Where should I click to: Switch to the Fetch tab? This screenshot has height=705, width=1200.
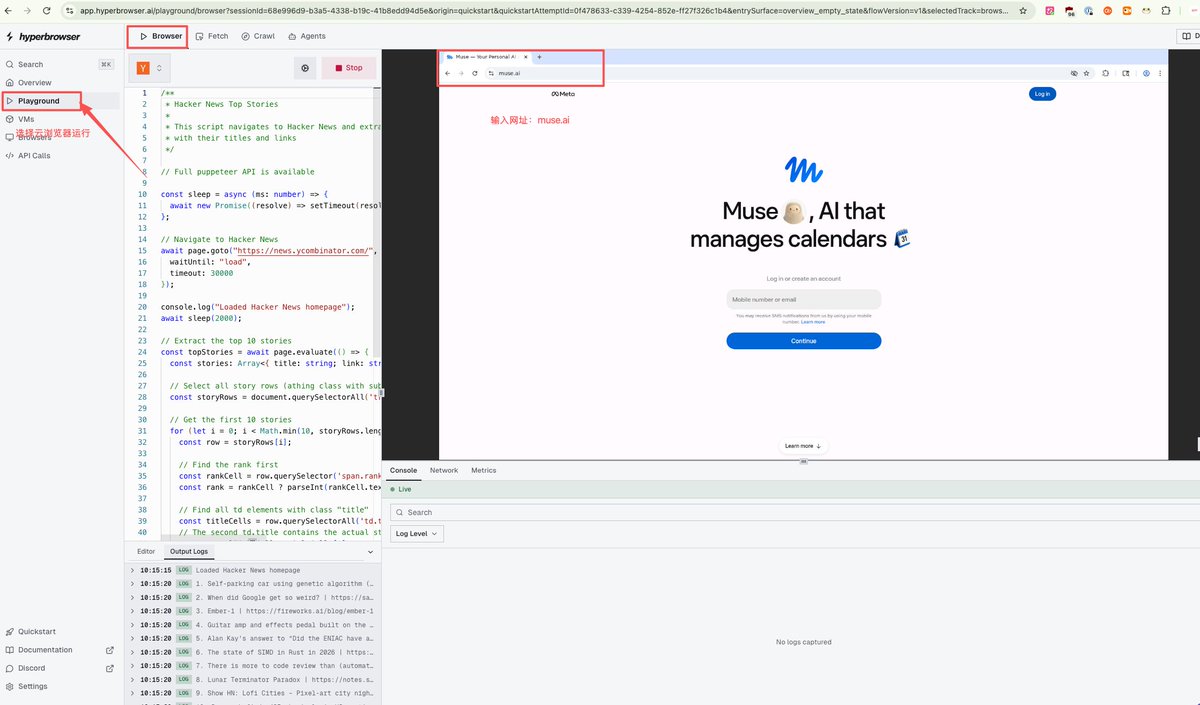(212, 36)
